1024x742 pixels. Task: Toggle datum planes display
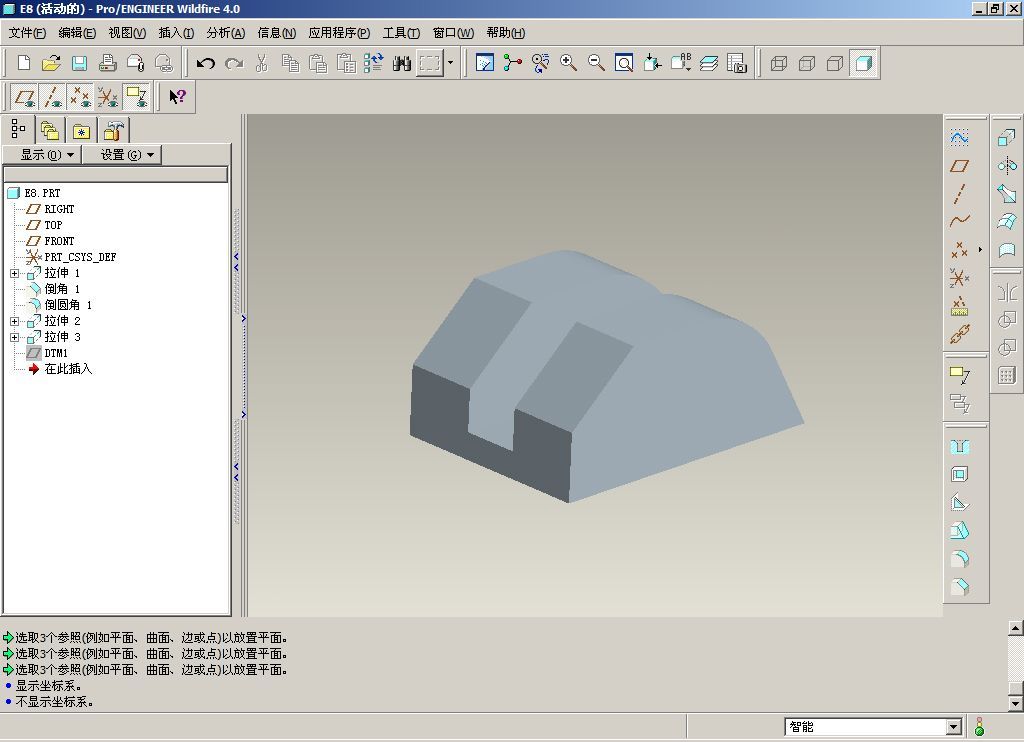coord(25,97)
